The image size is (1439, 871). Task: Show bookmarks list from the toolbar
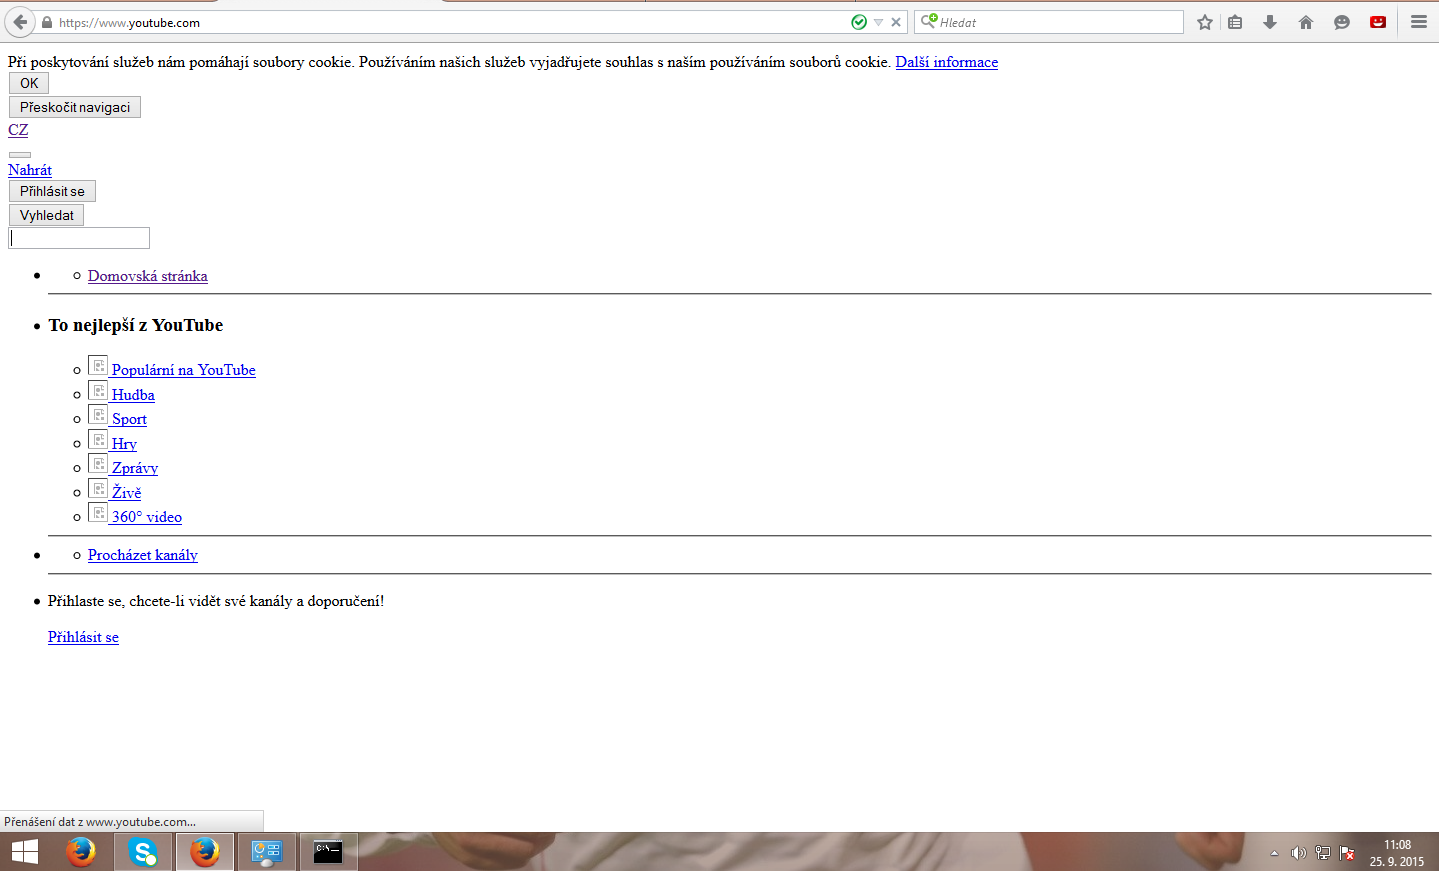(x=1236, y=22)
